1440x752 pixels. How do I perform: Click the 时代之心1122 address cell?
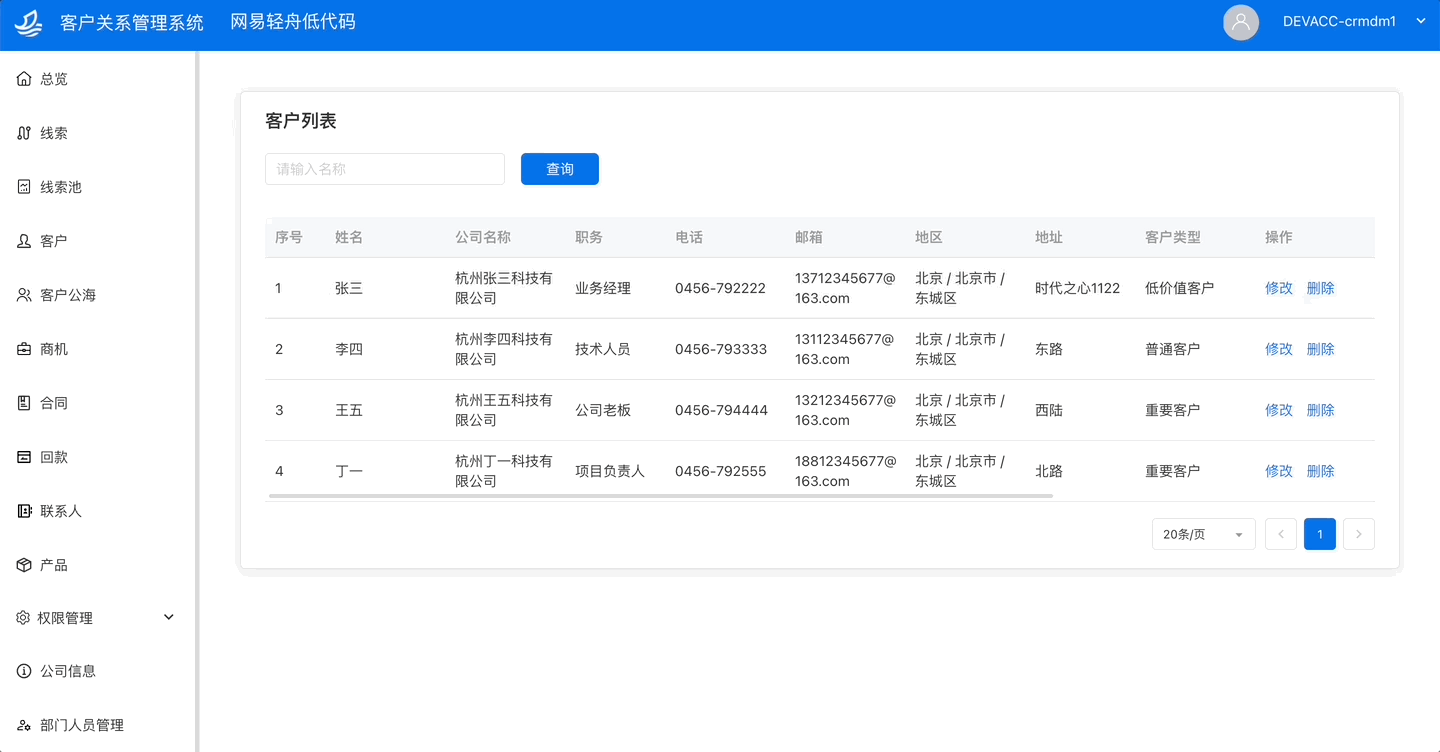(x=1078, y=288)
